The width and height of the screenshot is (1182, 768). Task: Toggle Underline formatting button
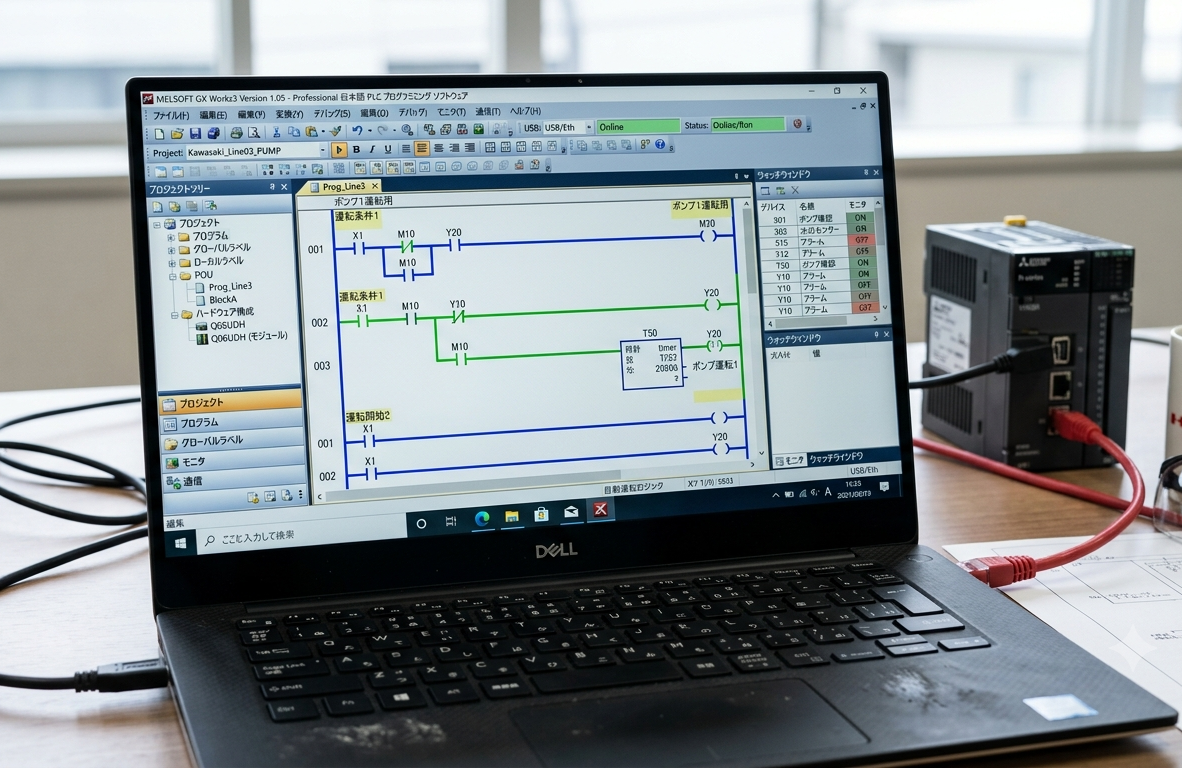(387, 149)
